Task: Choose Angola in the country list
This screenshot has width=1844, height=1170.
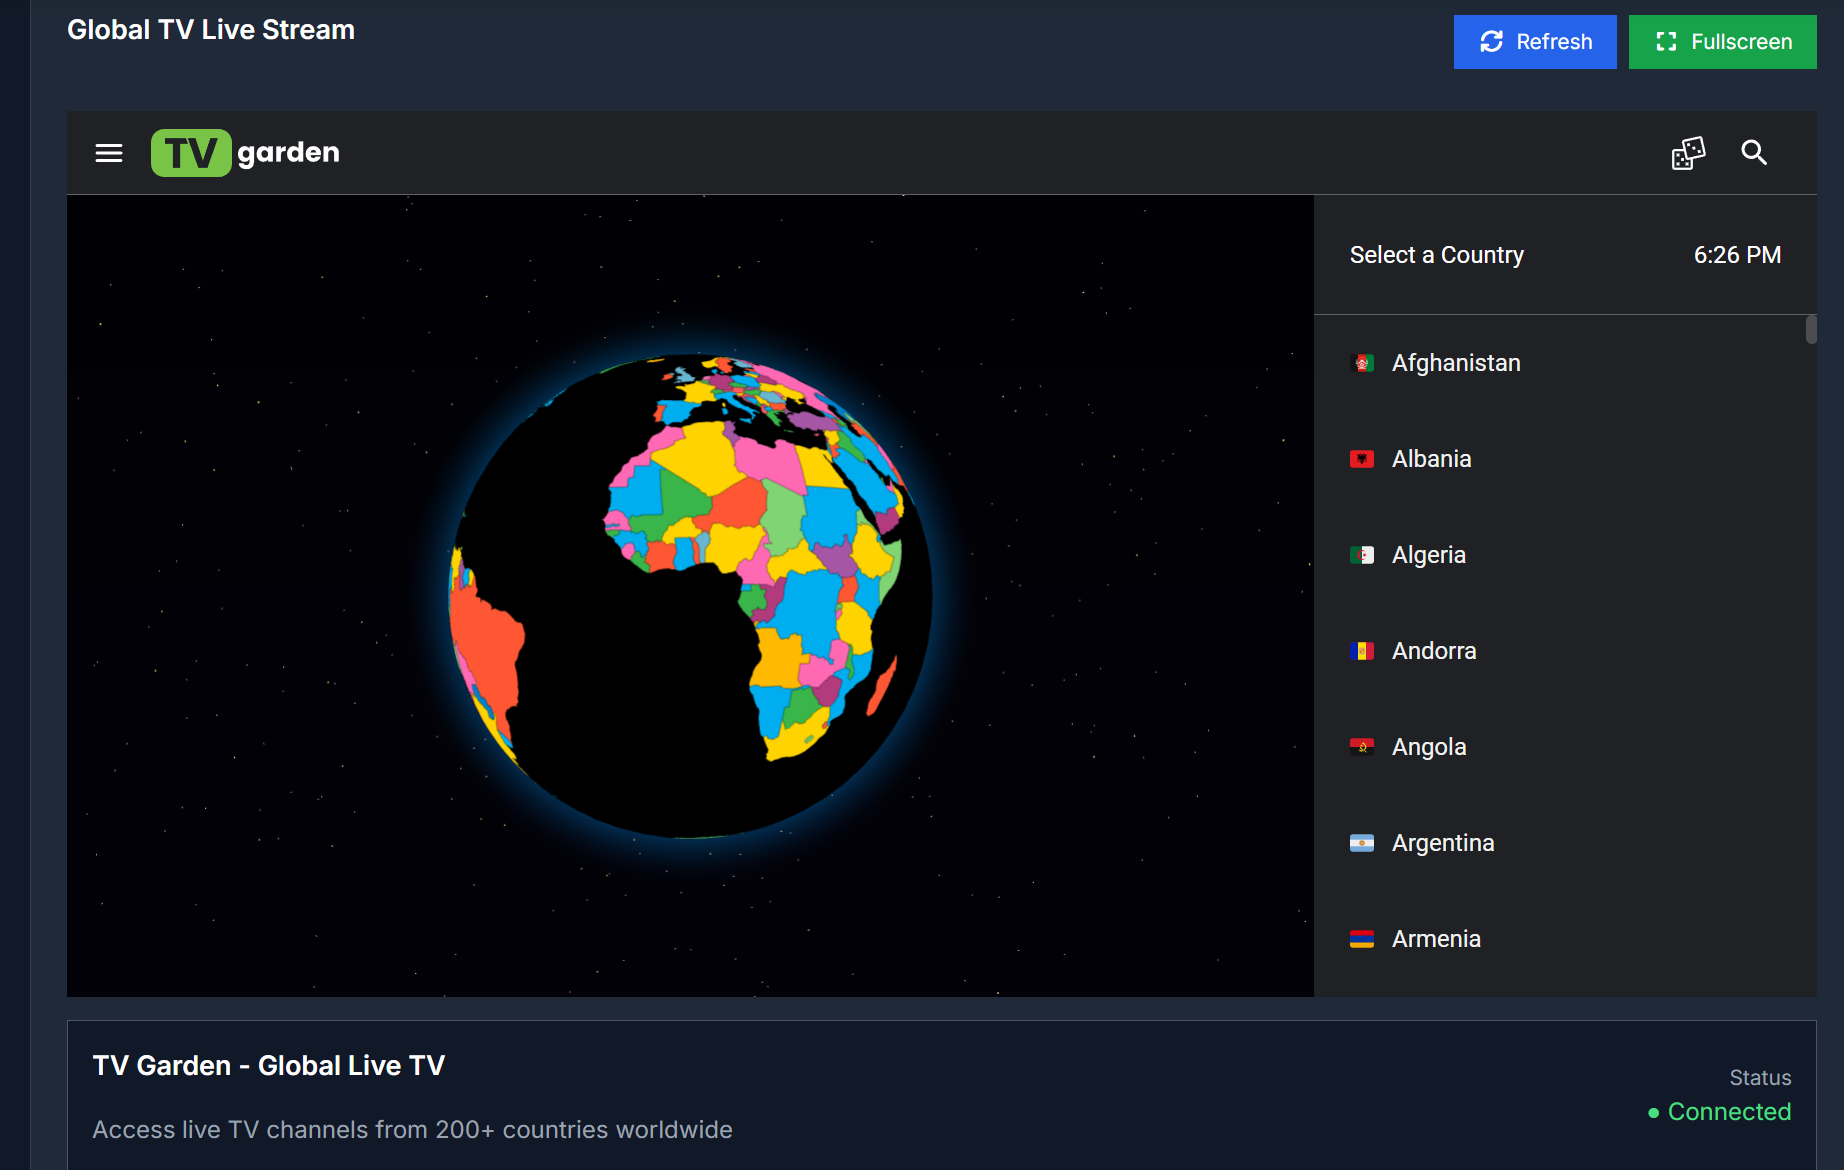Action: pyautogui.click(x=1428, y=747)
